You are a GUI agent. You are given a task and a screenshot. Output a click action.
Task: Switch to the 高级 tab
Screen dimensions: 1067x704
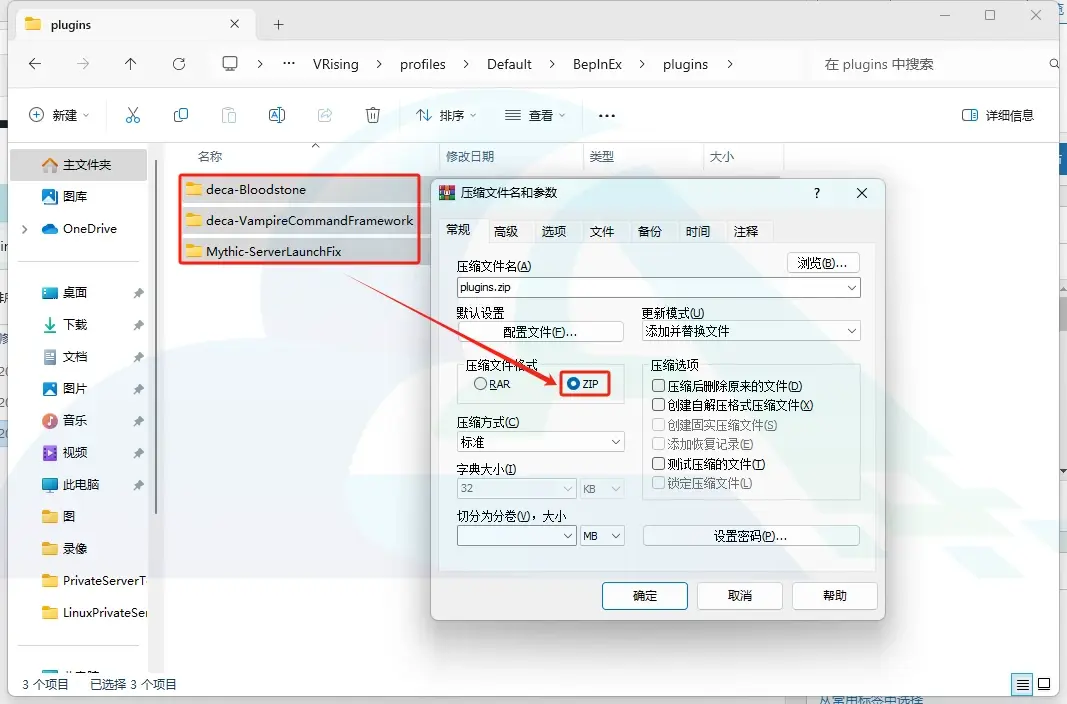click(x=506, y=232)
